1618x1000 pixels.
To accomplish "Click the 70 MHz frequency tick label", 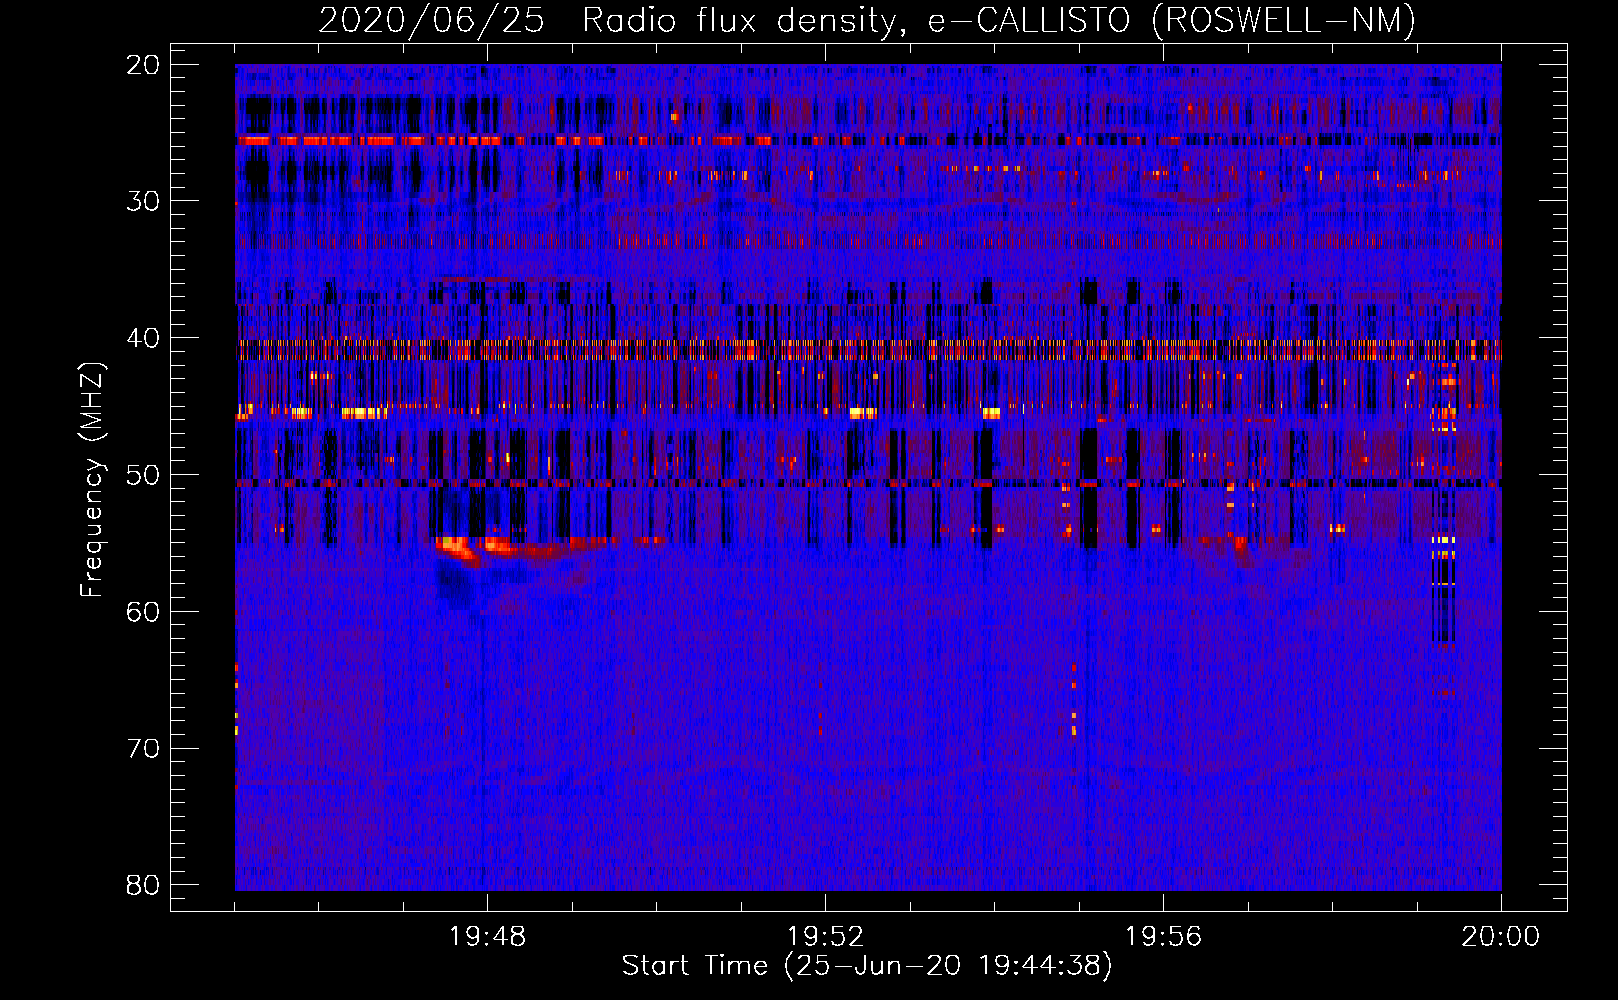I will [x=143, y=749].
